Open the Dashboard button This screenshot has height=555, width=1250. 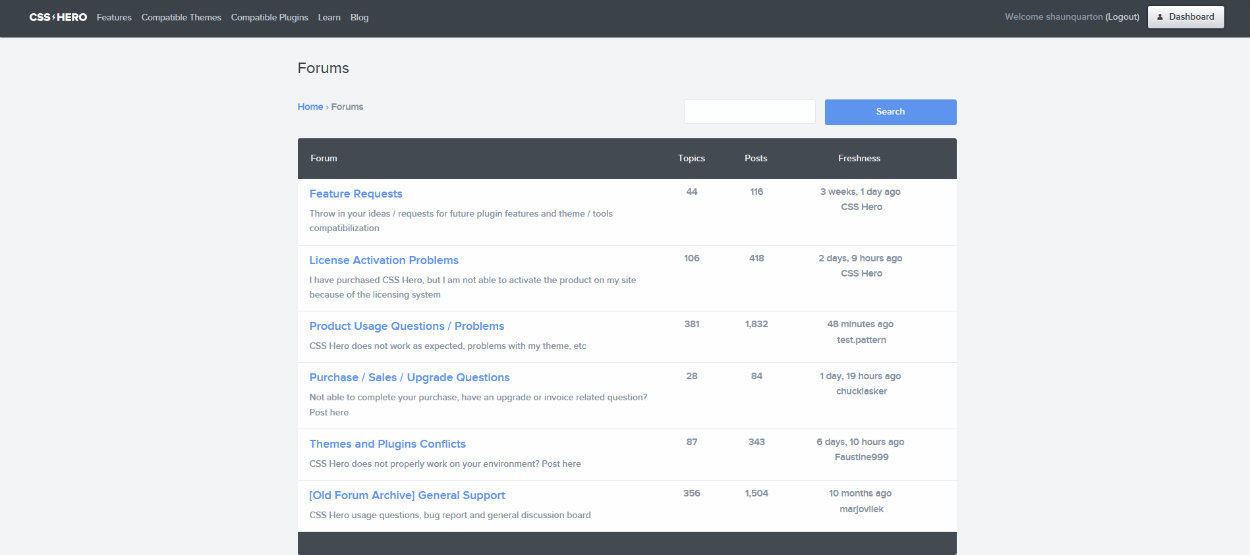point(1185,17)
